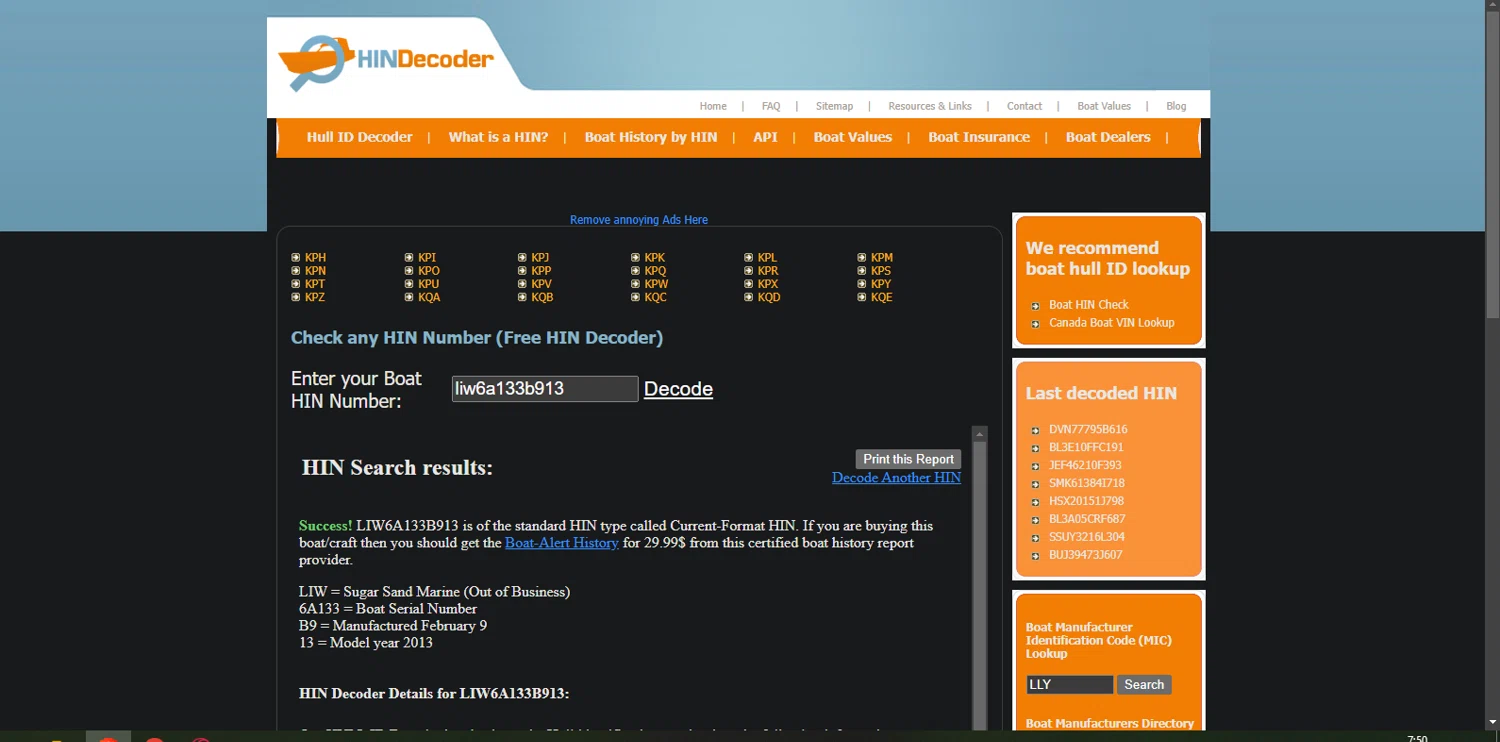Open the KQE code link
The width and height of the screenshot is (1500, 742).
[882, 297]
